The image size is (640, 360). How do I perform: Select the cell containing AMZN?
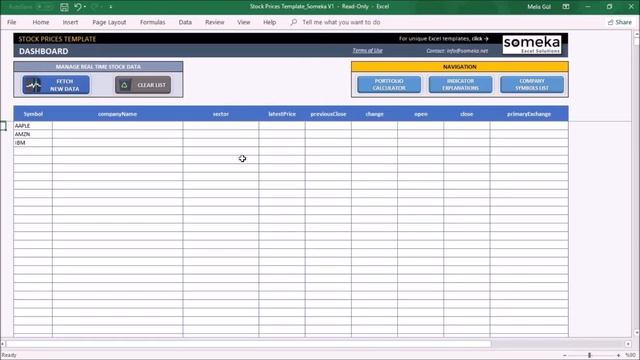pos(33,134)
